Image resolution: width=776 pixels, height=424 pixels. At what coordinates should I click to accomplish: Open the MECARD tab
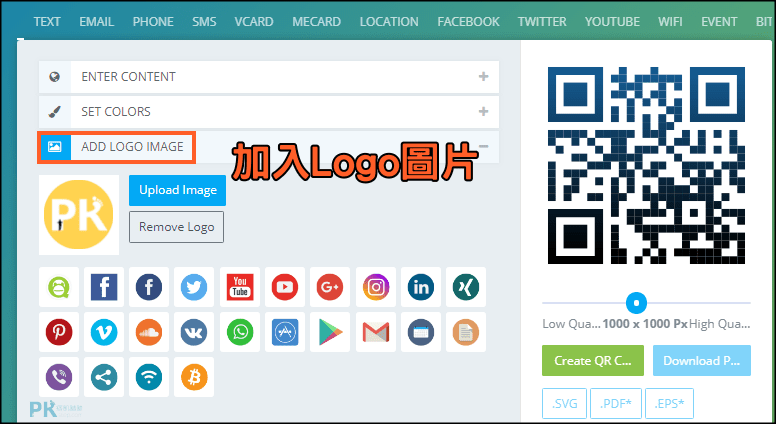click(x=316, y=22)
